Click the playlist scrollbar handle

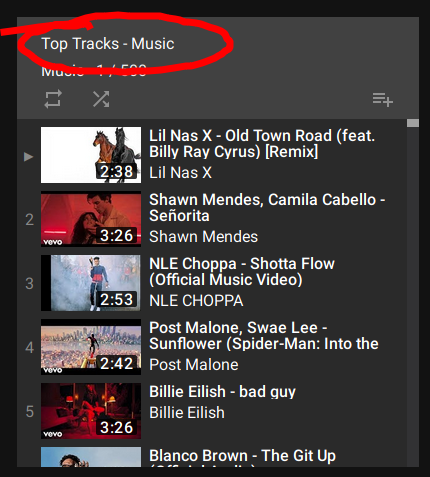[x=413, y=123]
